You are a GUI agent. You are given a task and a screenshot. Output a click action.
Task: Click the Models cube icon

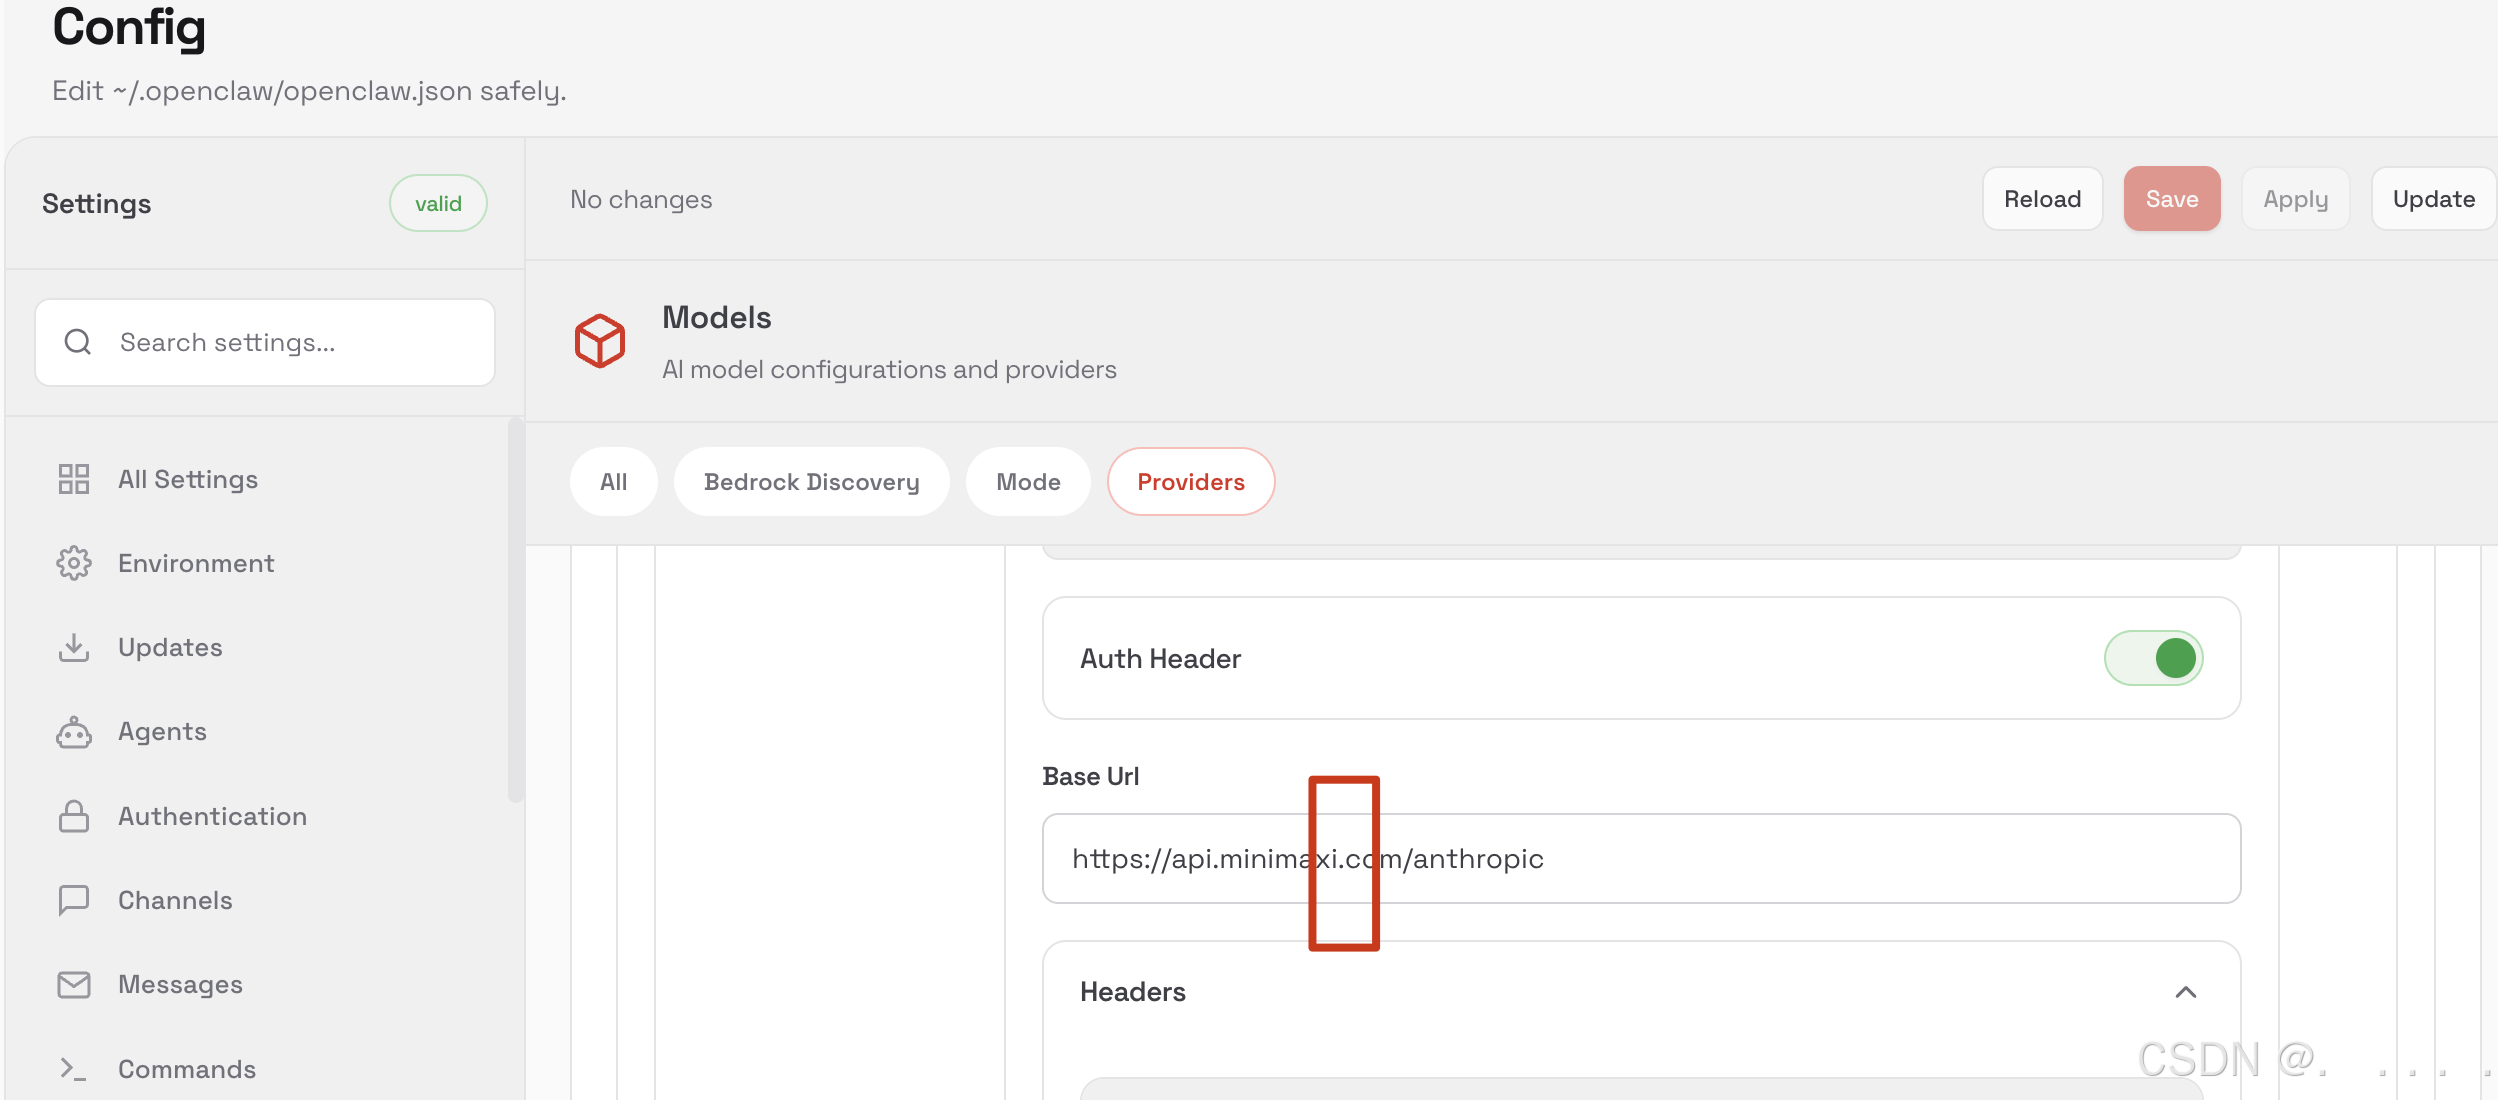pyautogui.click(x=600, y=341)
